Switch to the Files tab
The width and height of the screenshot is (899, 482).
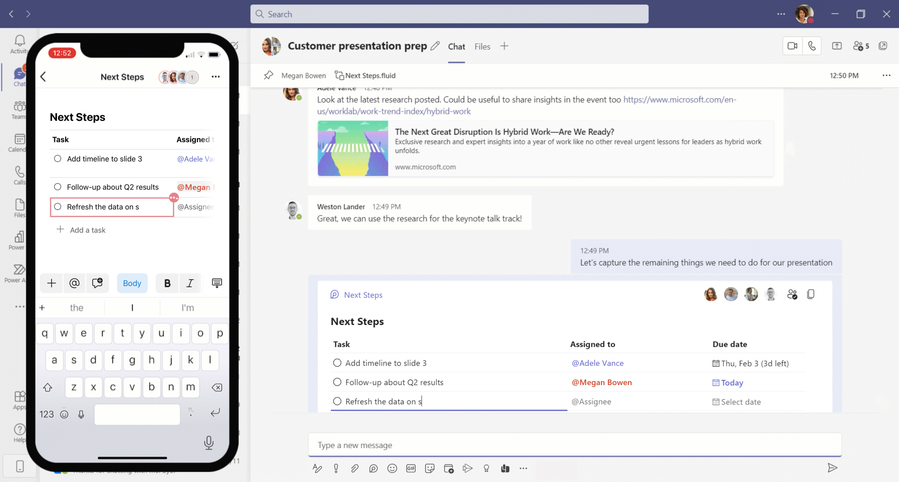pos(482,46)
